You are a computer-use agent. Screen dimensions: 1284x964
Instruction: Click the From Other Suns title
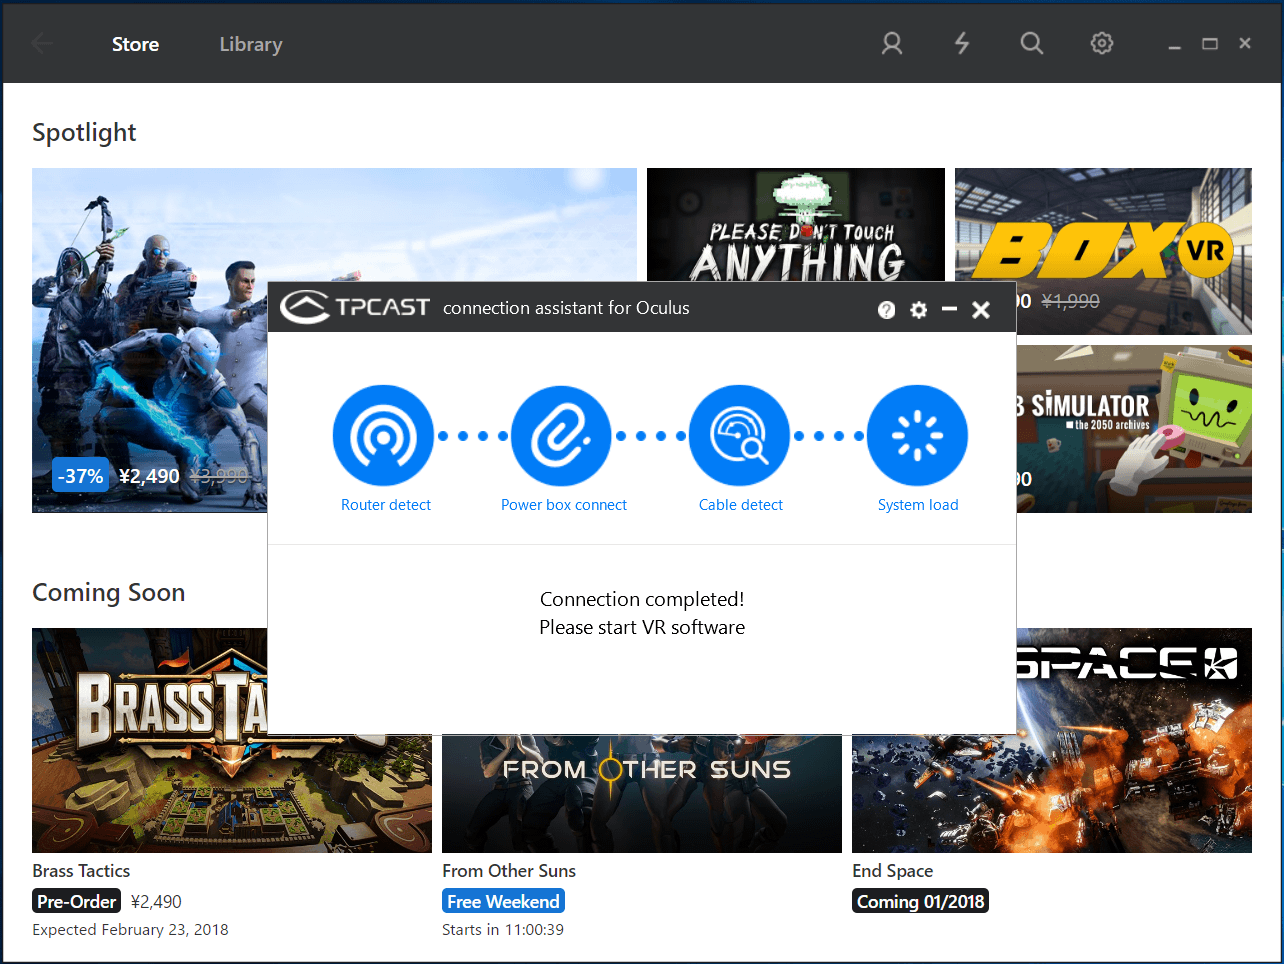[x=509, y=871]
